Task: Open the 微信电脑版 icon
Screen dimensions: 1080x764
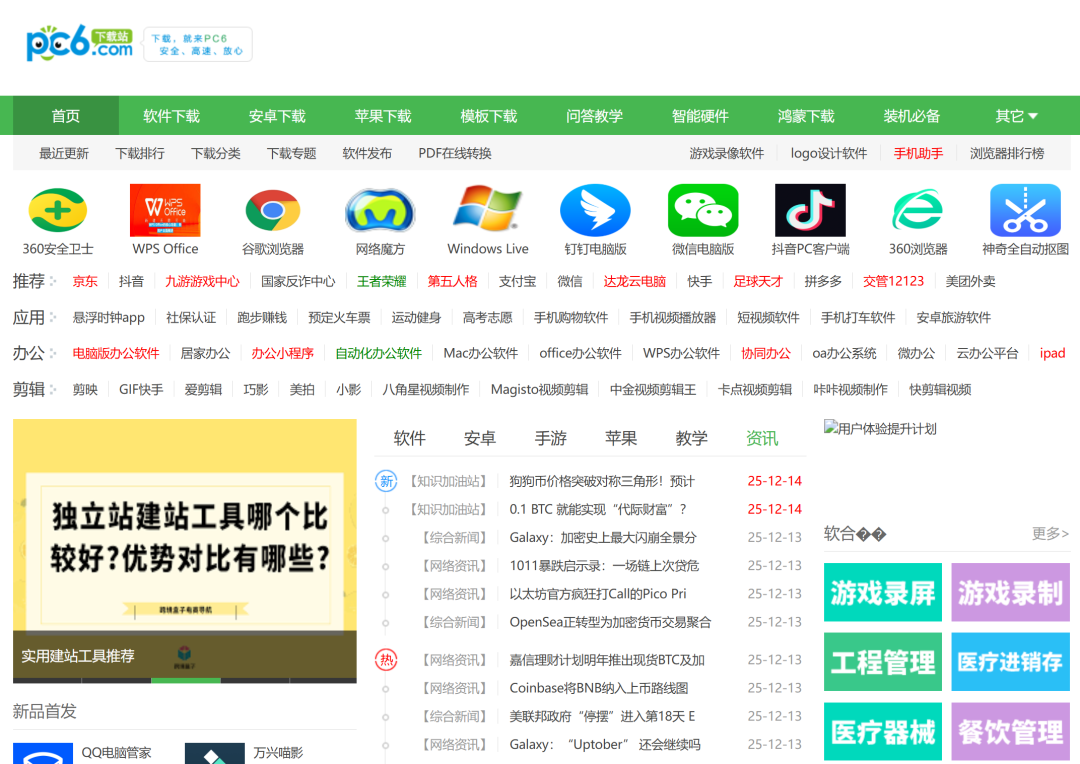Action: tap(703, 210)
